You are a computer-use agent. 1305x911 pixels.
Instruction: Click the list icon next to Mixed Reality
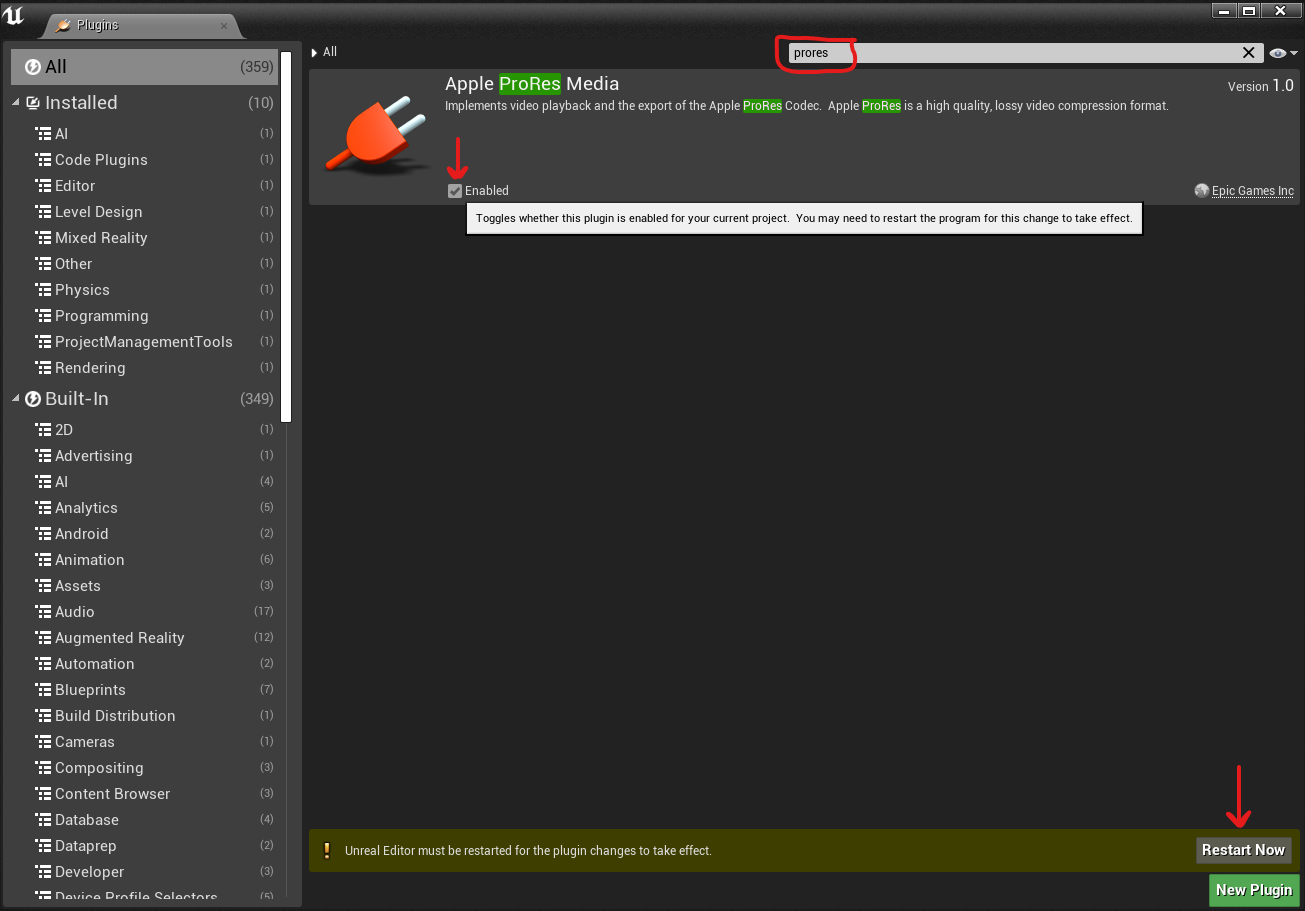click(x=43, y=238)
